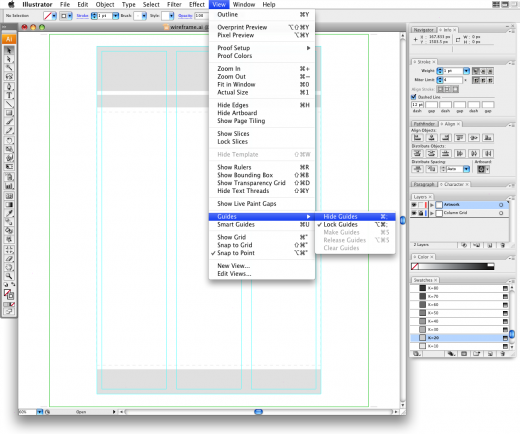The width and height of the screenshot is (520, 434).
Task: Toggle visibility eye of Column Grid layer
Action: pyautogui.click(x=414, y=213)
